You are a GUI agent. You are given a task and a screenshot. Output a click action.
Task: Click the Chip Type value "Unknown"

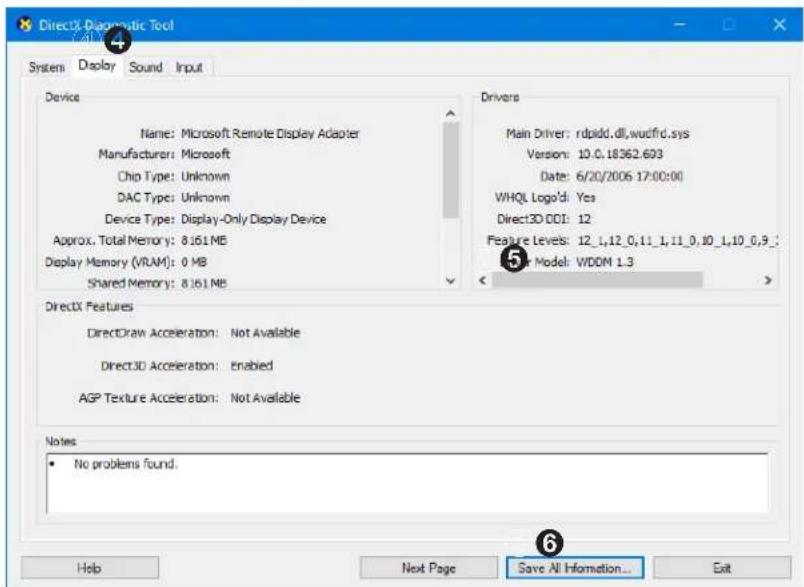[206, 176]
